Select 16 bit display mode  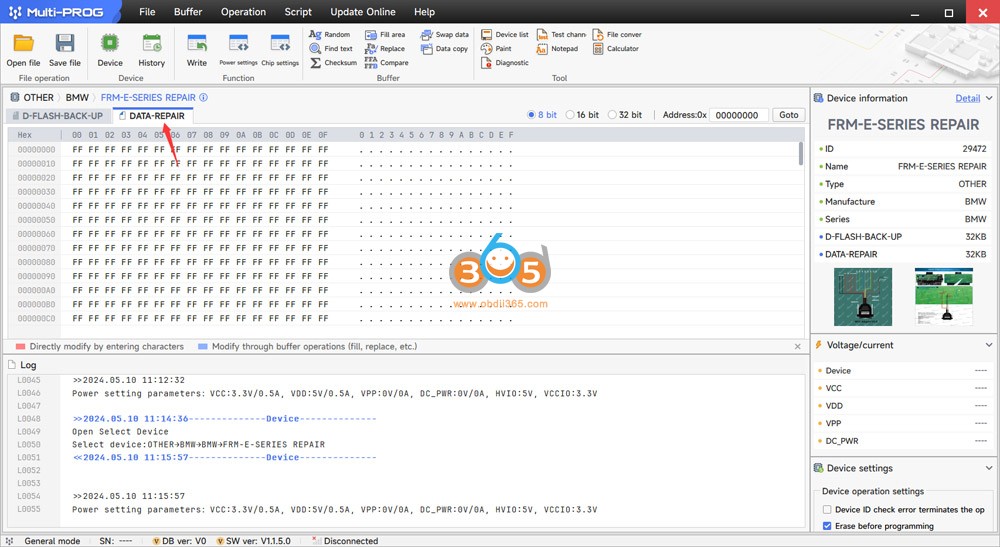pos(582,115)
